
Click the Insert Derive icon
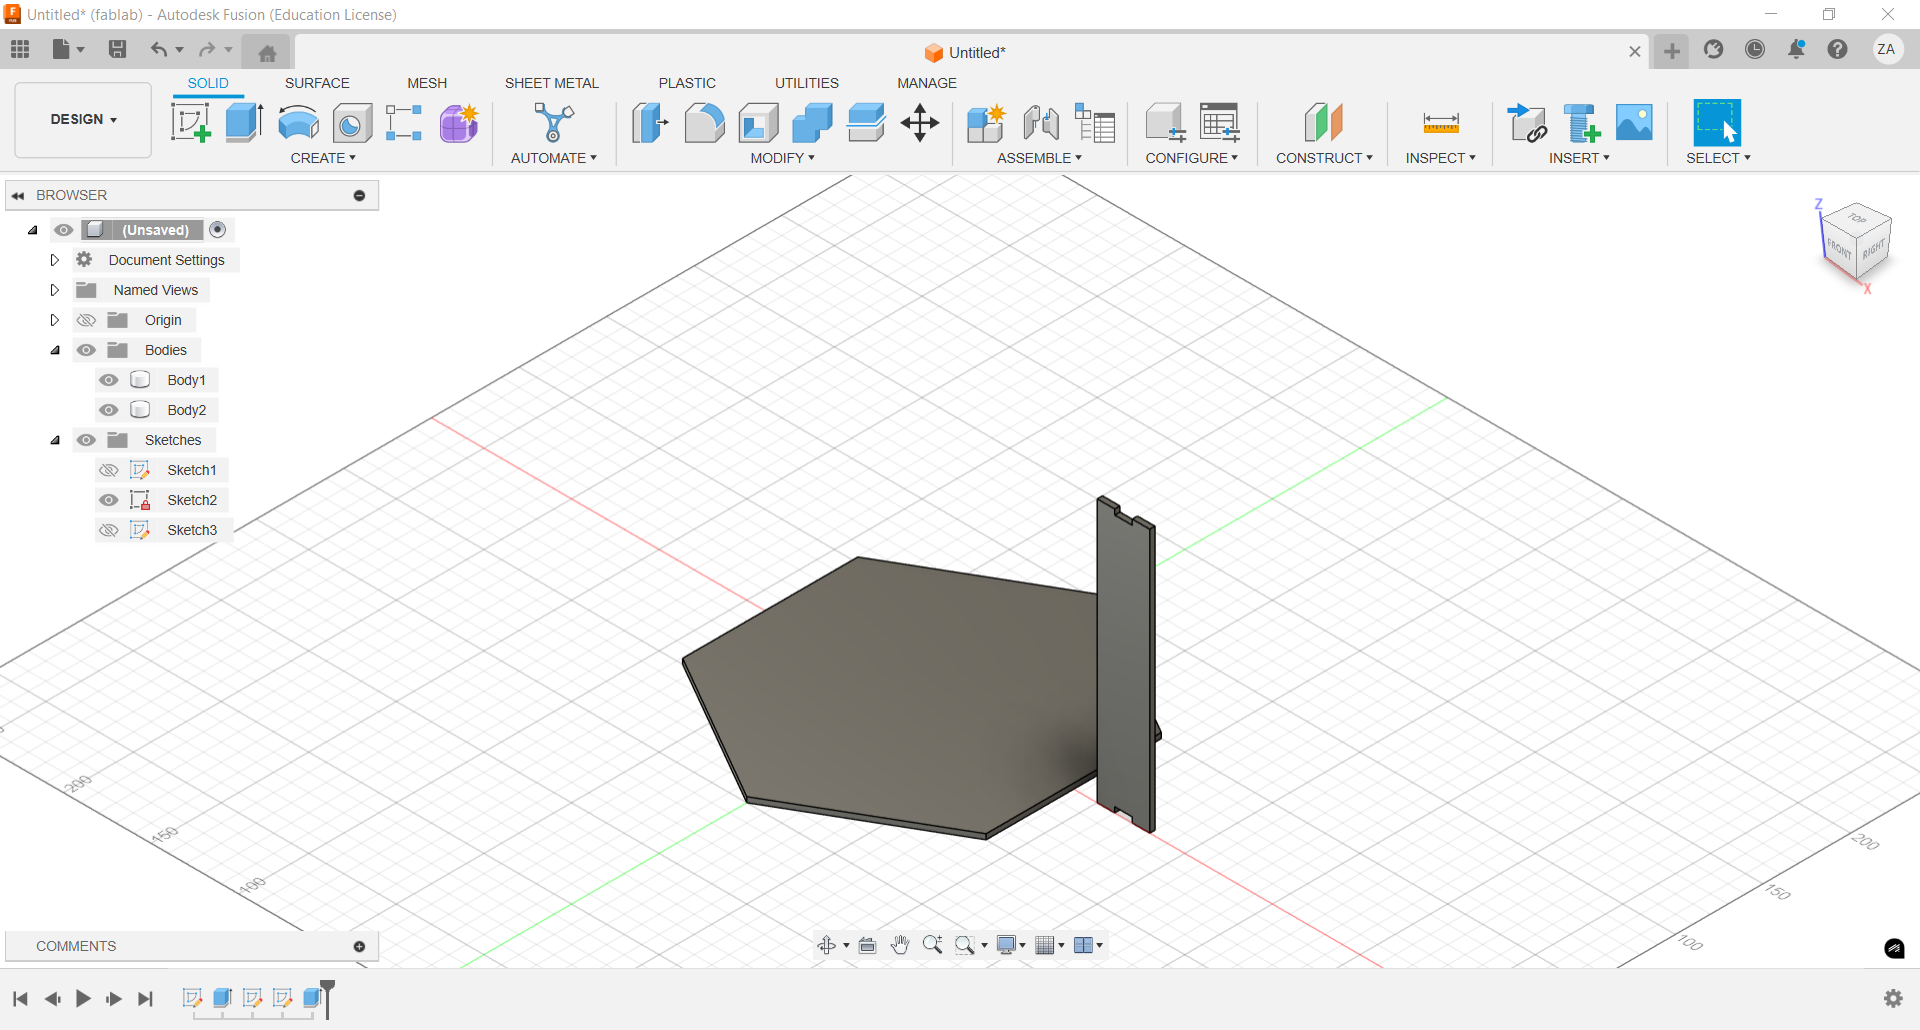(x=1527, y=123)
